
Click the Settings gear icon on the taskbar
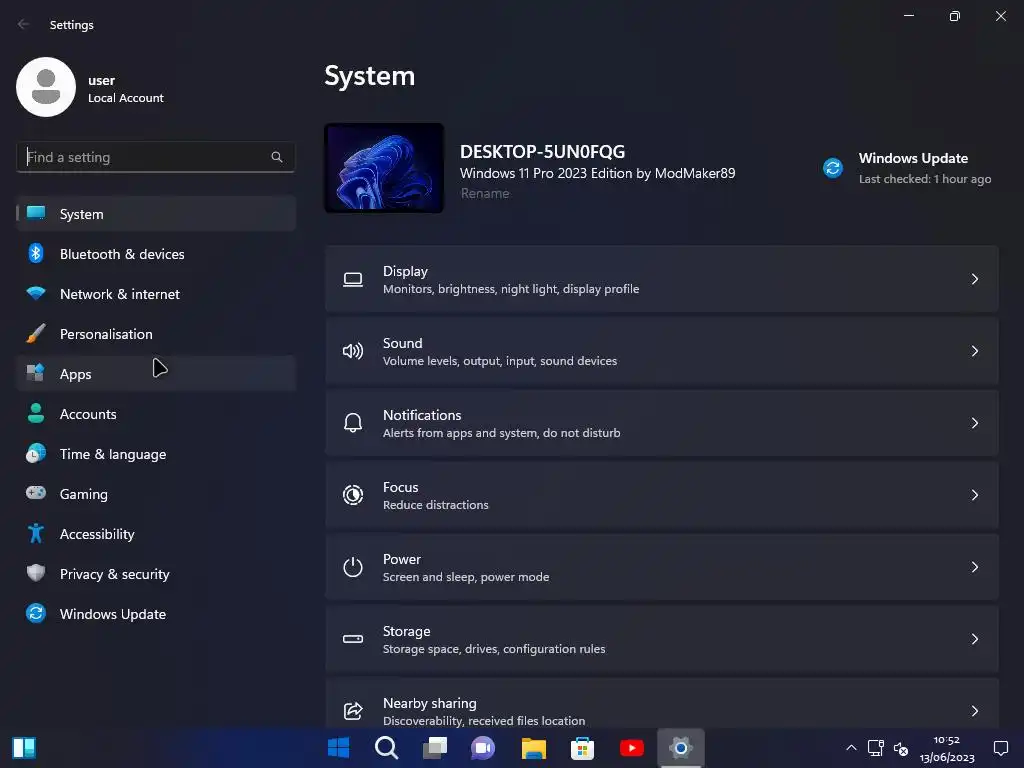(680, 748)
